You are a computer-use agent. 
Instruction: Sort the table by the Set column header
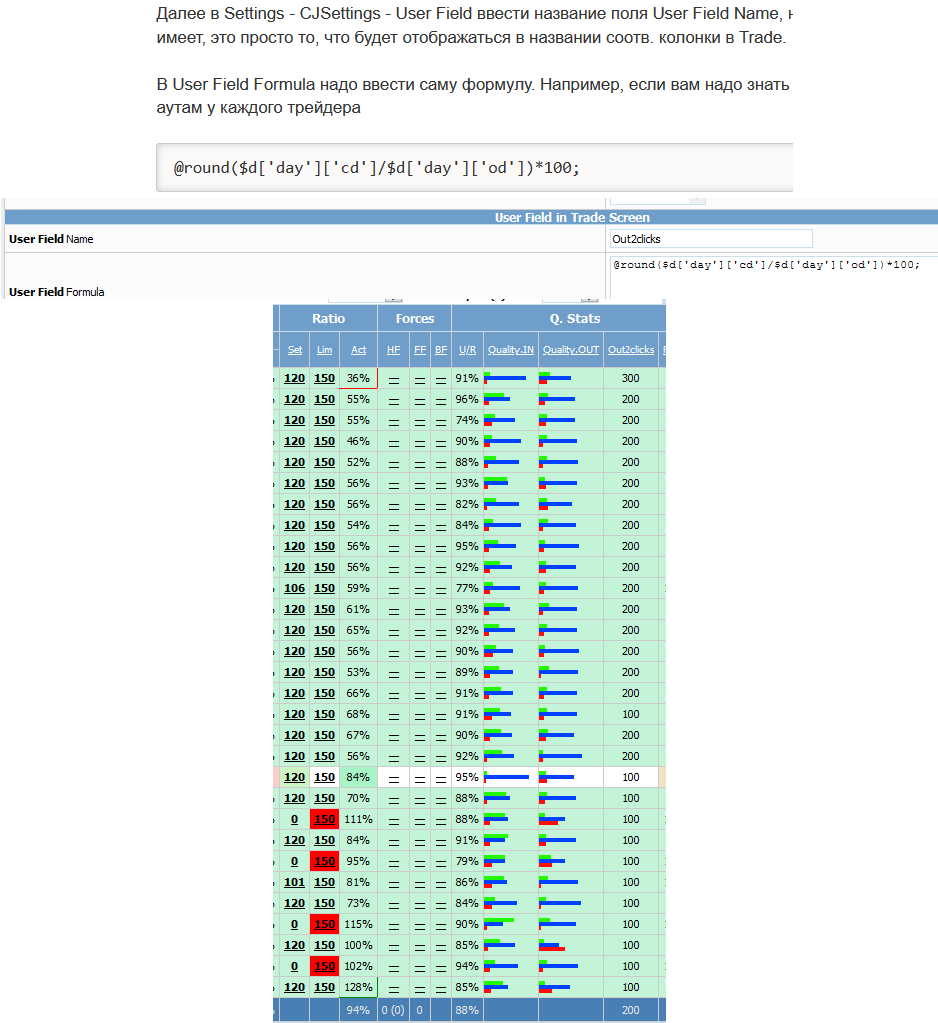click(x=295, y=350)
